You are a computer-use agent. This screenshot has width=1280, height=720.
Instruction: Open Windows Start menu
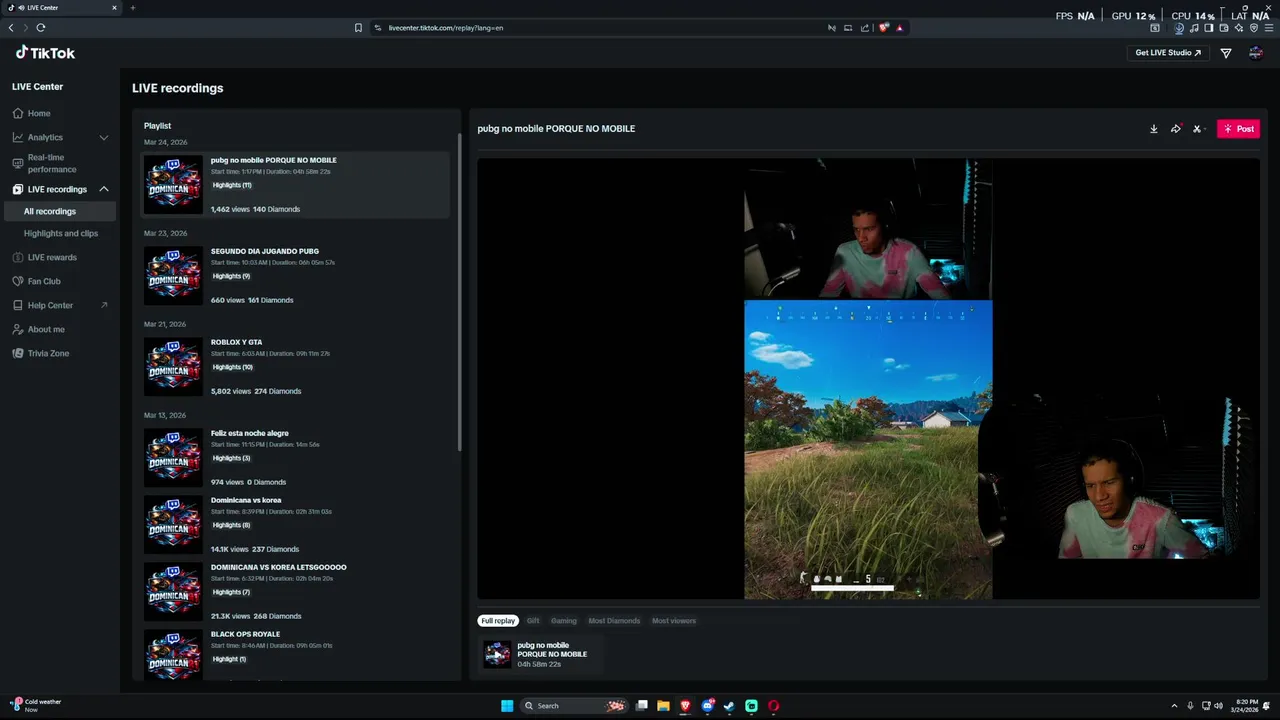click(507, 706)
